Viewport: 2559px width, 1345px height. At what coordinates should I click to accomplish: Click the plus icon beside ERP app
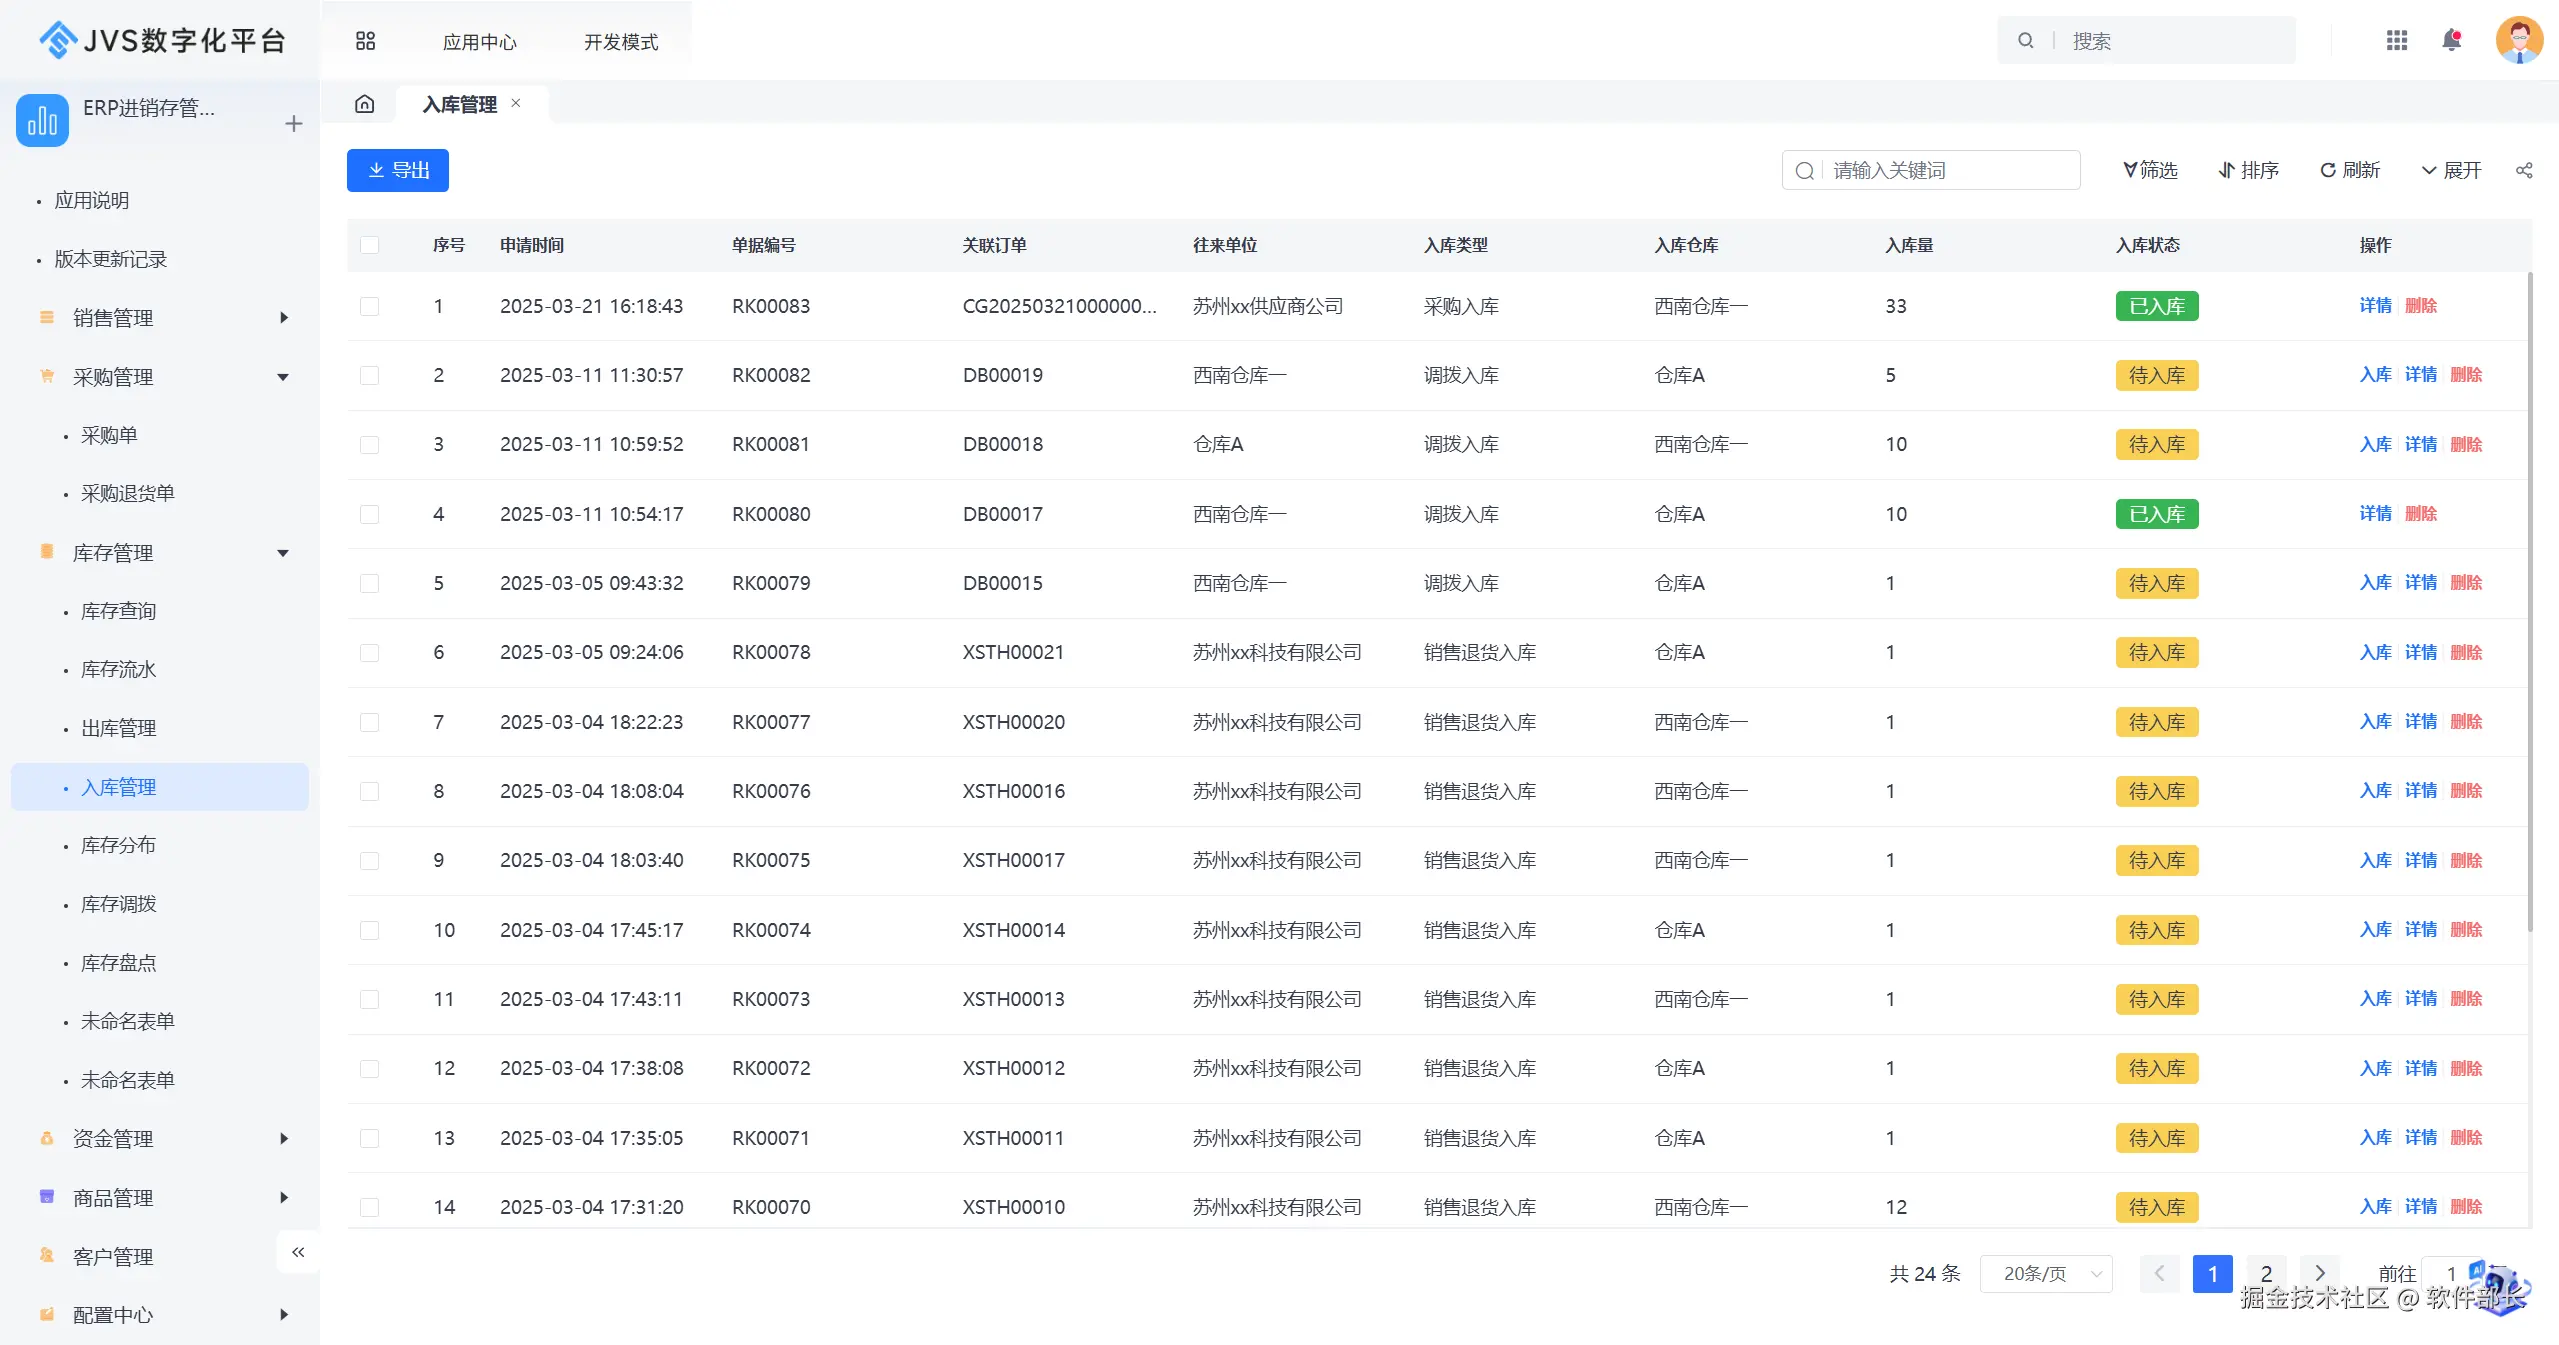click(x=293, y=124)
